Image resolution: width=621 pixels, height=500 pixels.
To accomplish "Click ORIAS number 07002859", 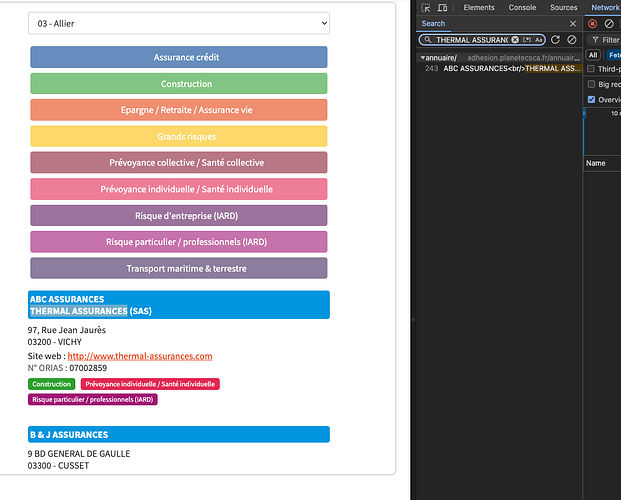I will [x=88, y=368].
